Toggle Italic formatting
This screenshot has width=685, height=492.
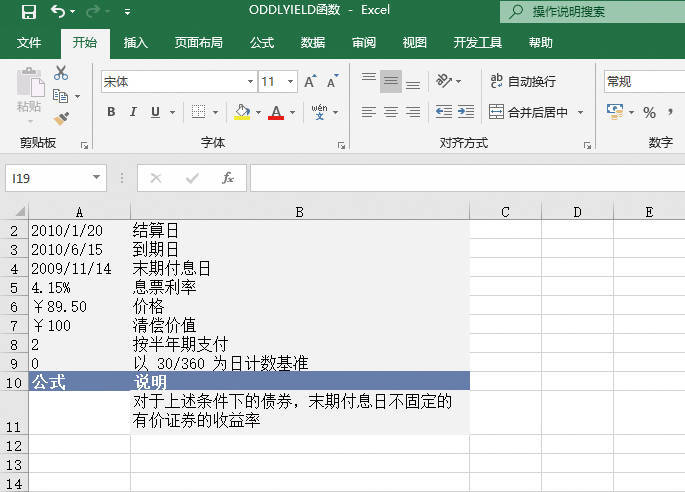pos(134,112)
